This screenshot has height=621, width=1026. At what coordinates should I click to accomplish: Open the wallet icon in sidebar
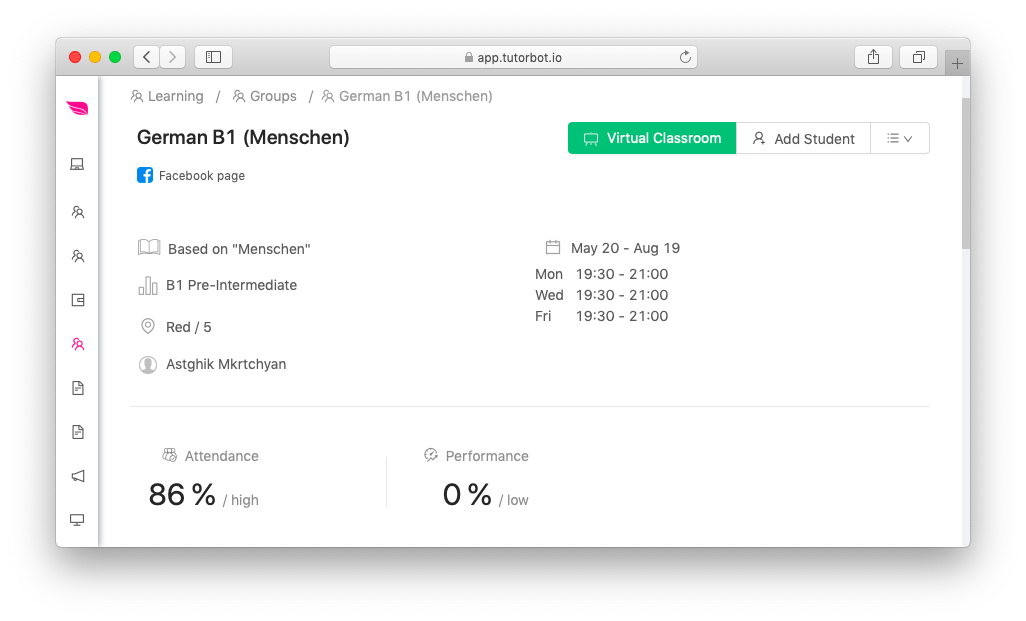(x=78, y=300)
